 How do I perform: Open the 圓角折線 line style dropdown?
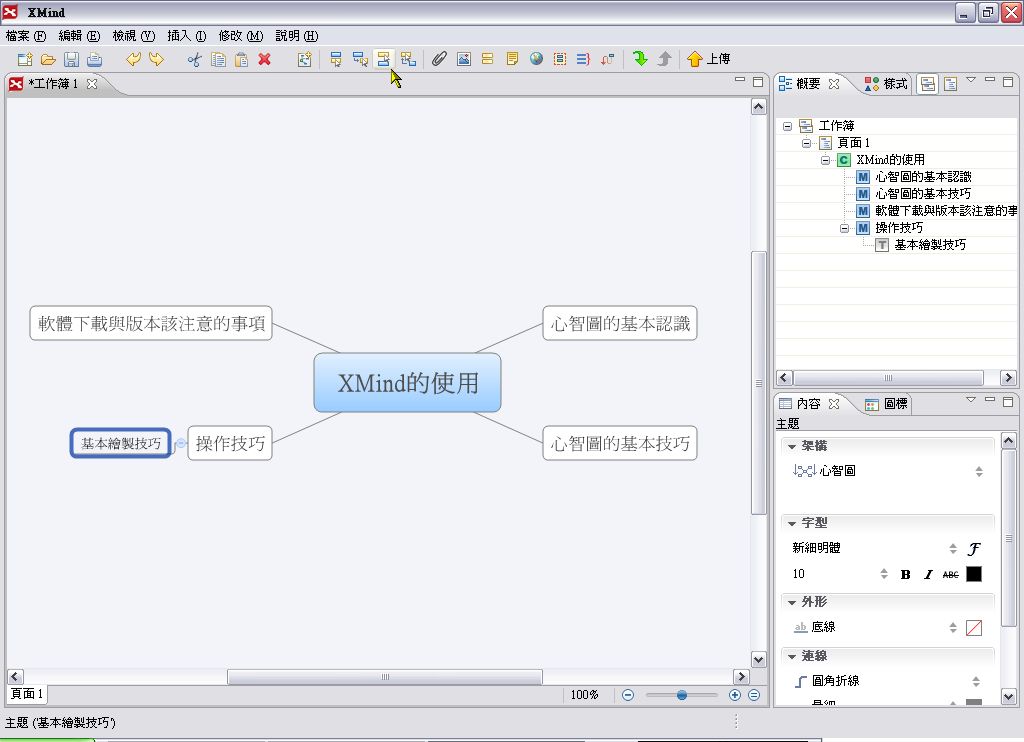(976, 682)
